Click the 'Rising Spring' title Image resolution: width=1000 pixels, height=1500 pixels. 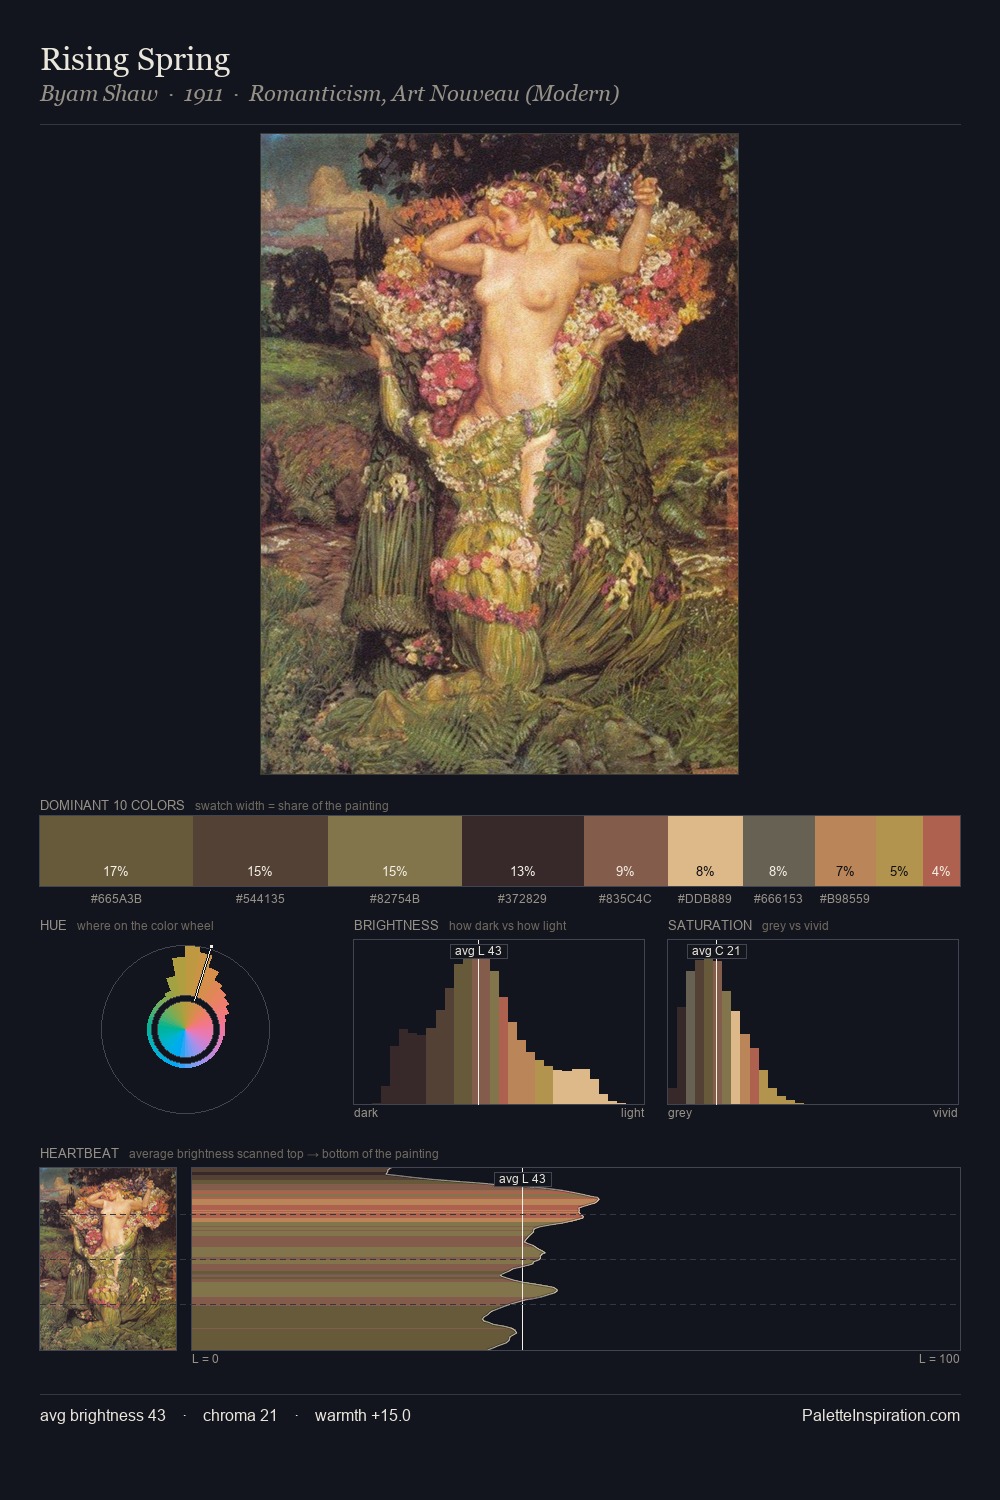tap(135, 59)
